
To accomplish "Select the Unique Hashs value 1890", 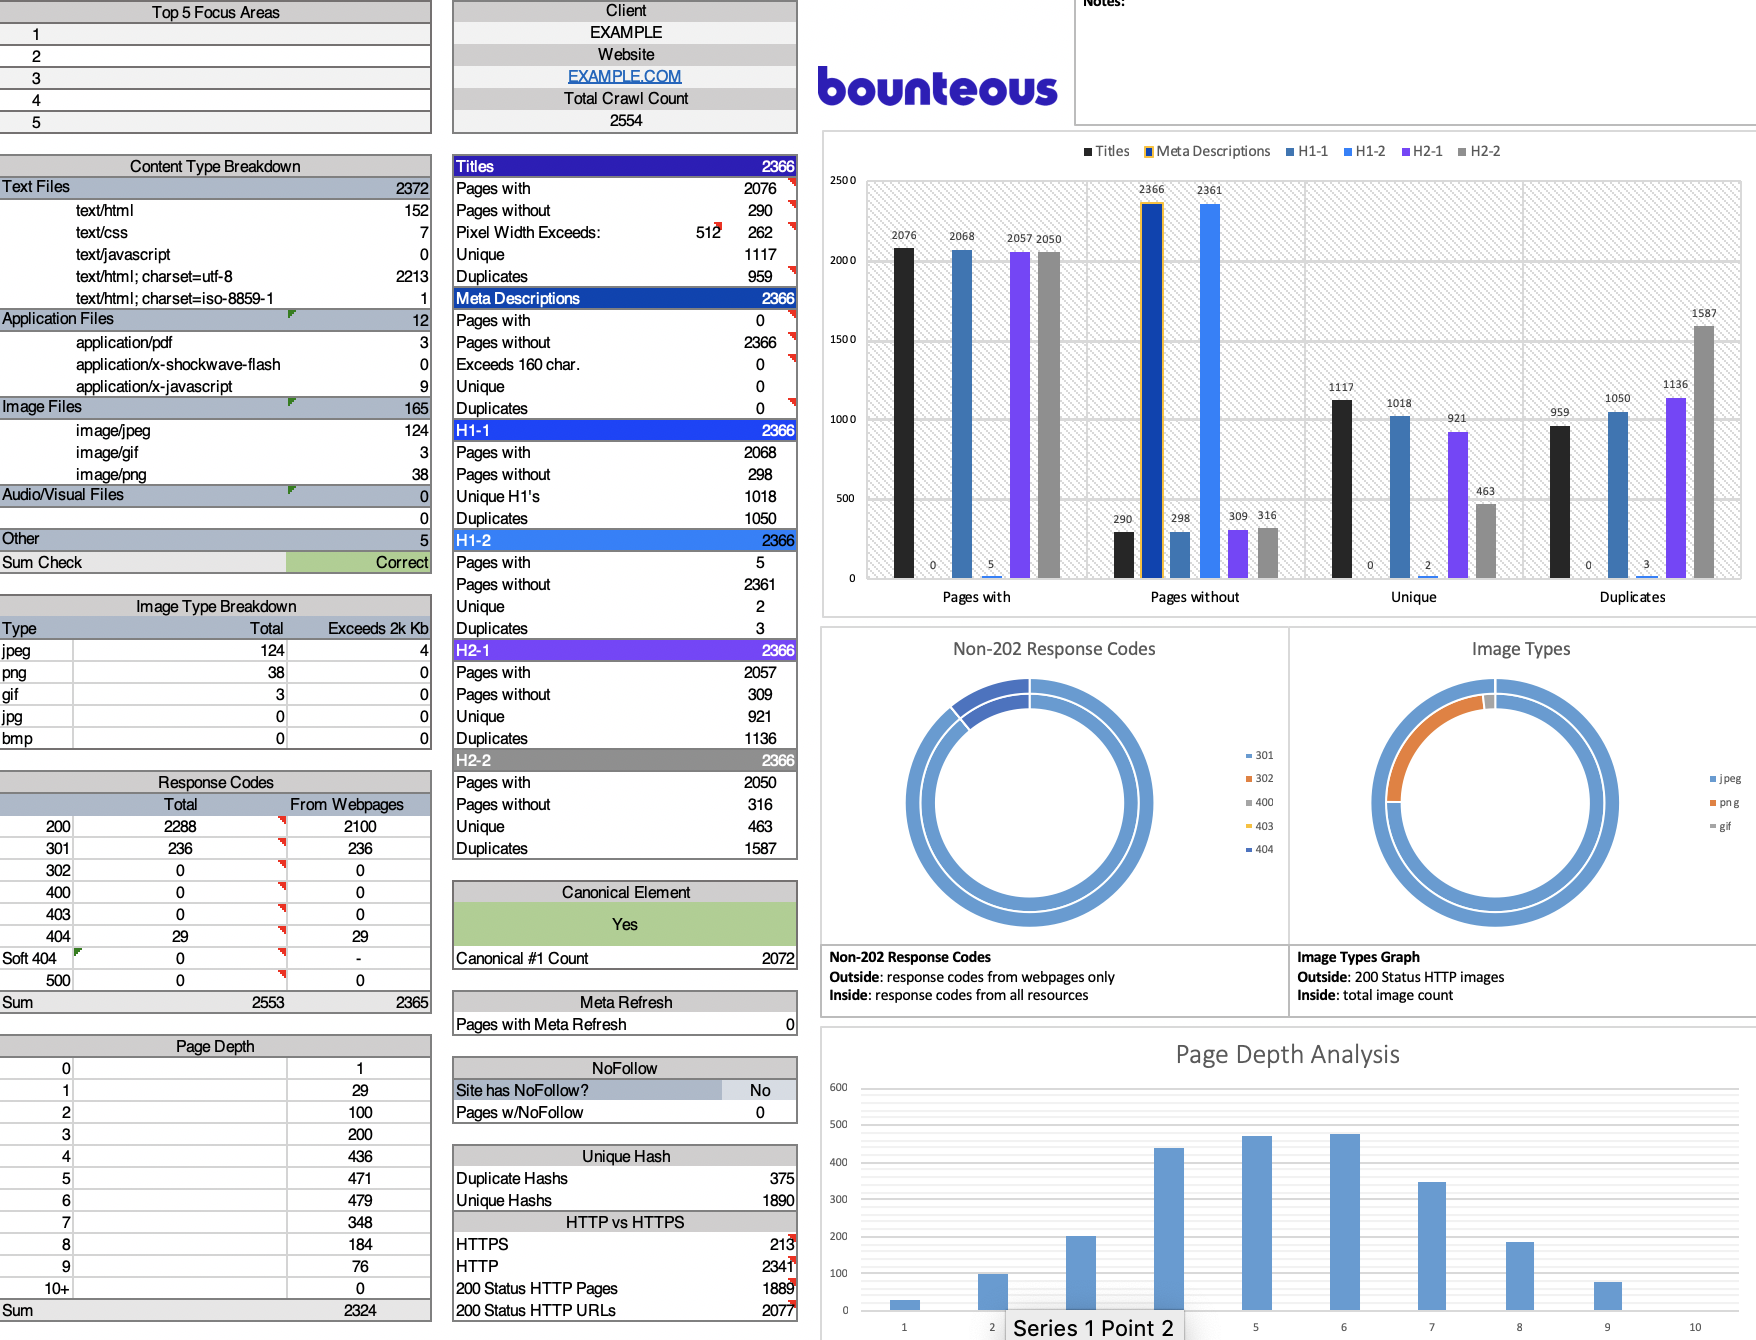I will pyautogui.click(x=778, y=1200).
